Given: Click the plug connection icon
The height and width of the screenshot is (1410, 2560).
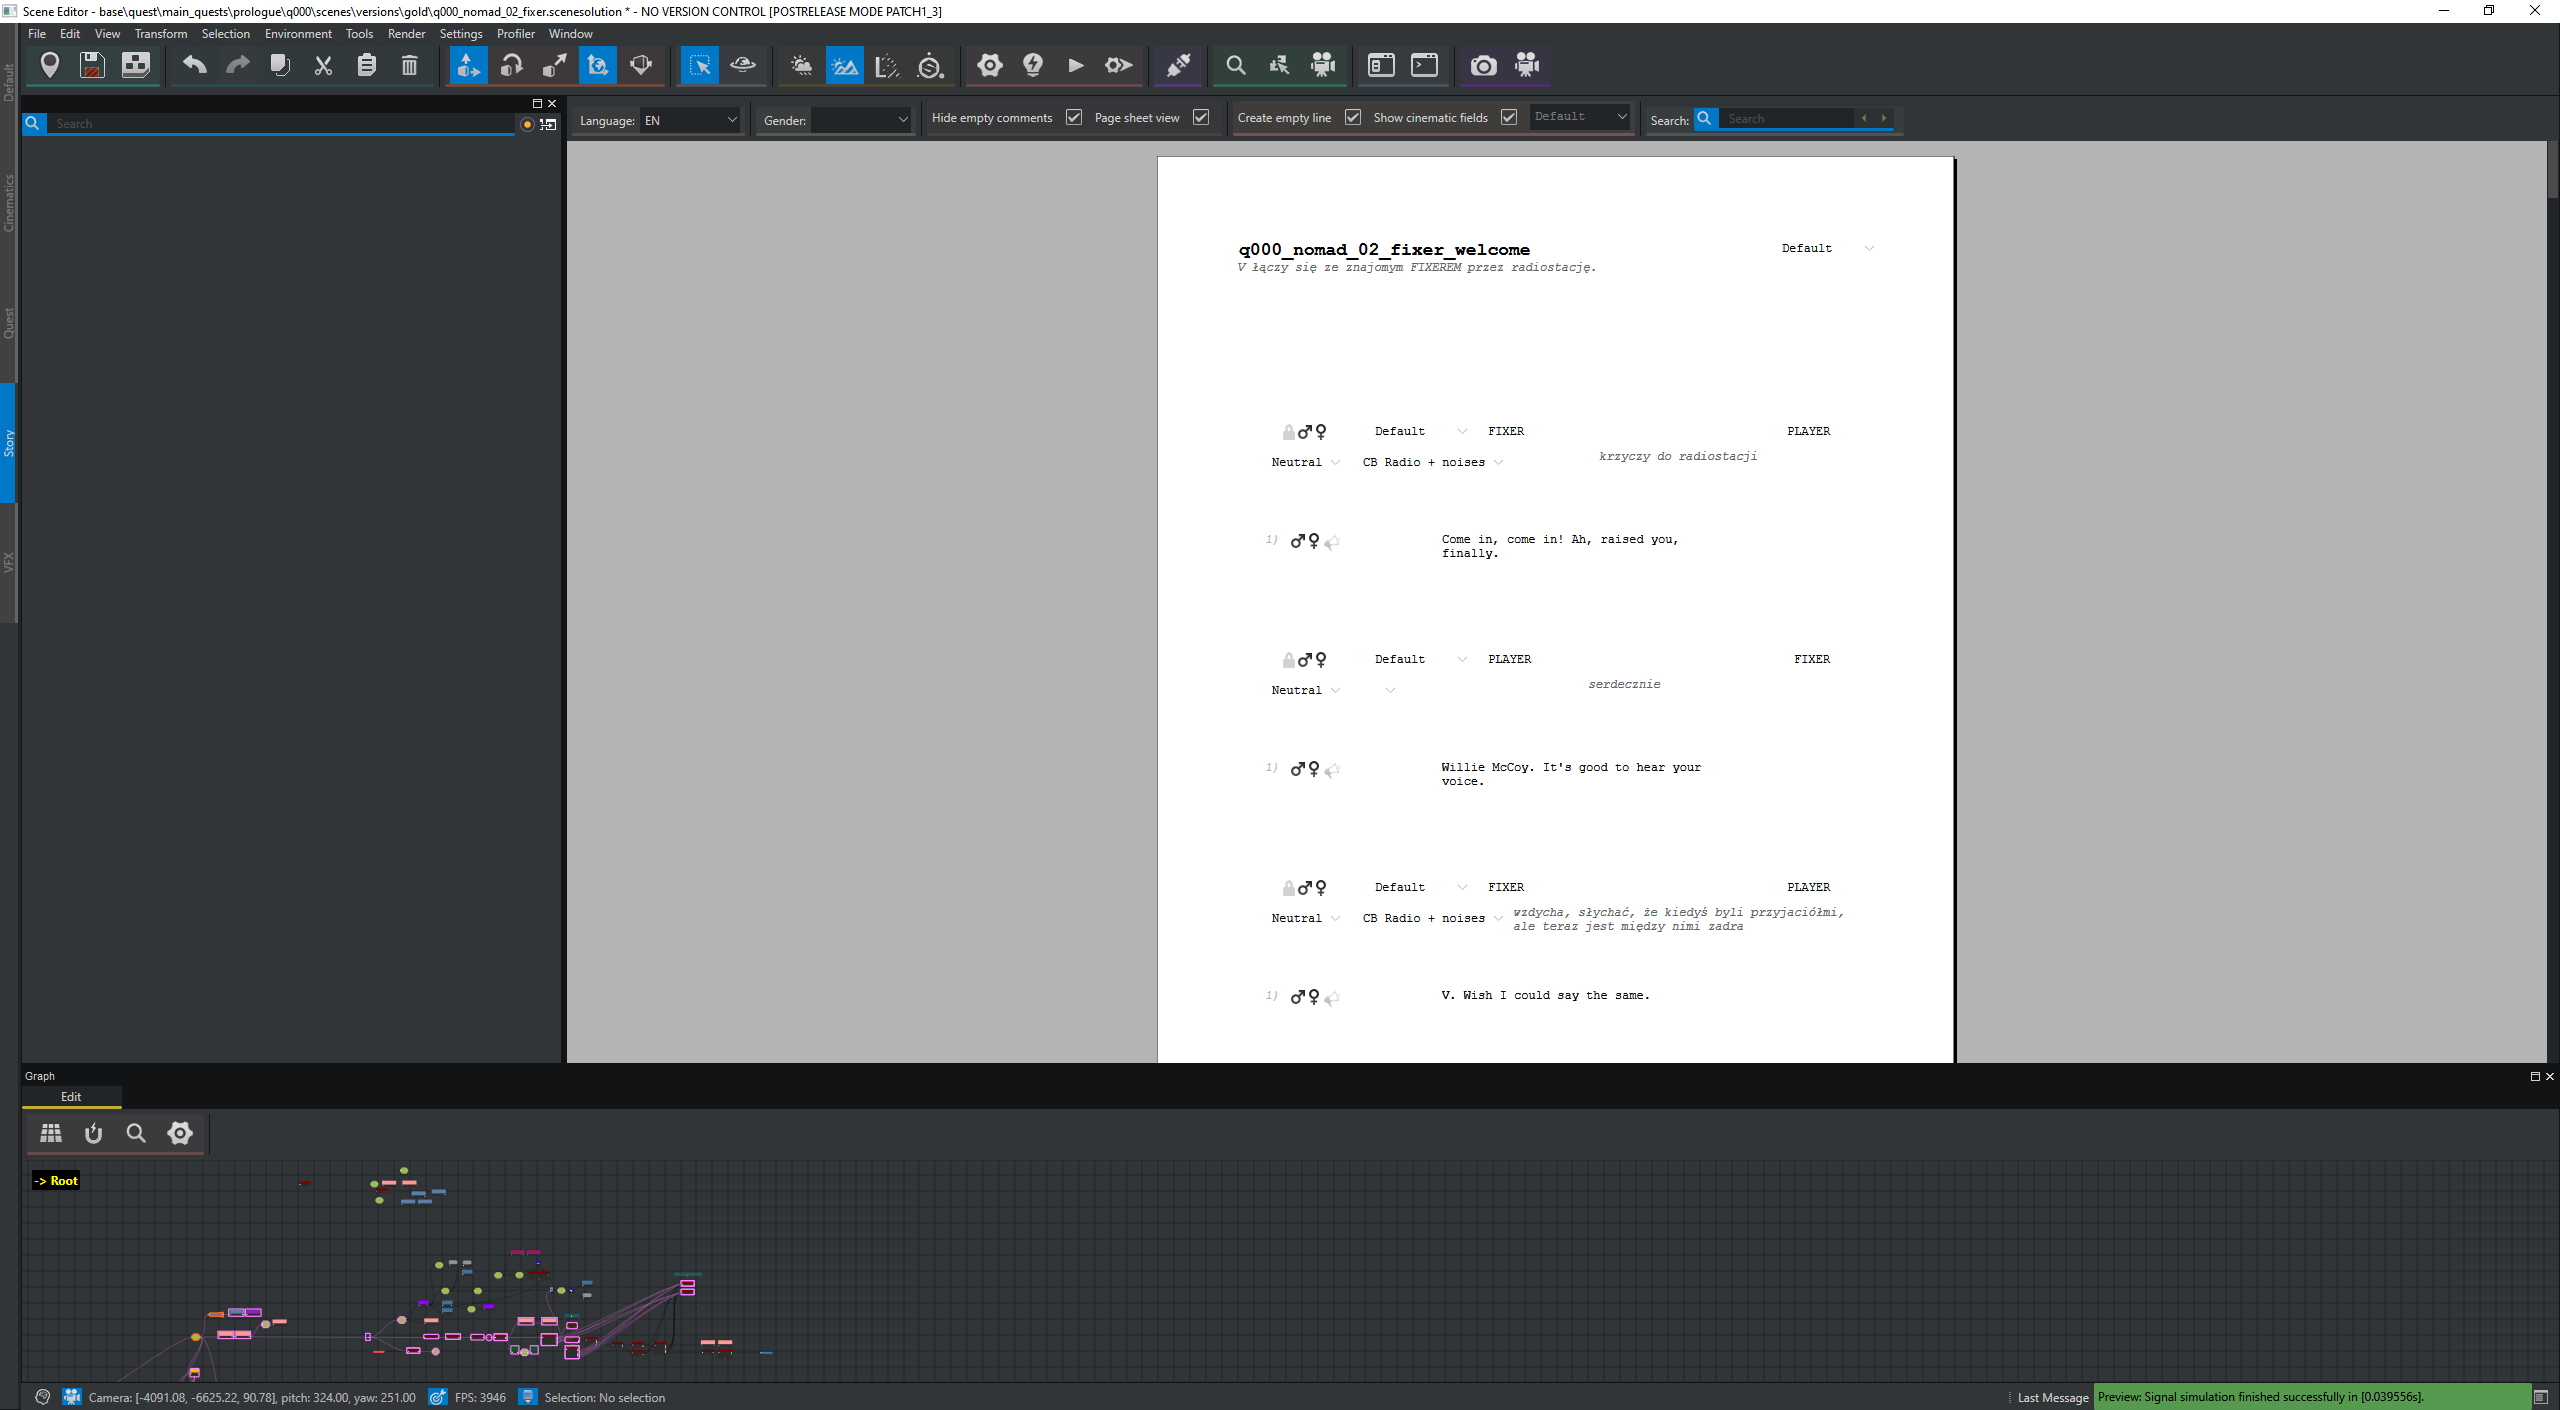Looking at the screenshot, I should point(1178,66).
